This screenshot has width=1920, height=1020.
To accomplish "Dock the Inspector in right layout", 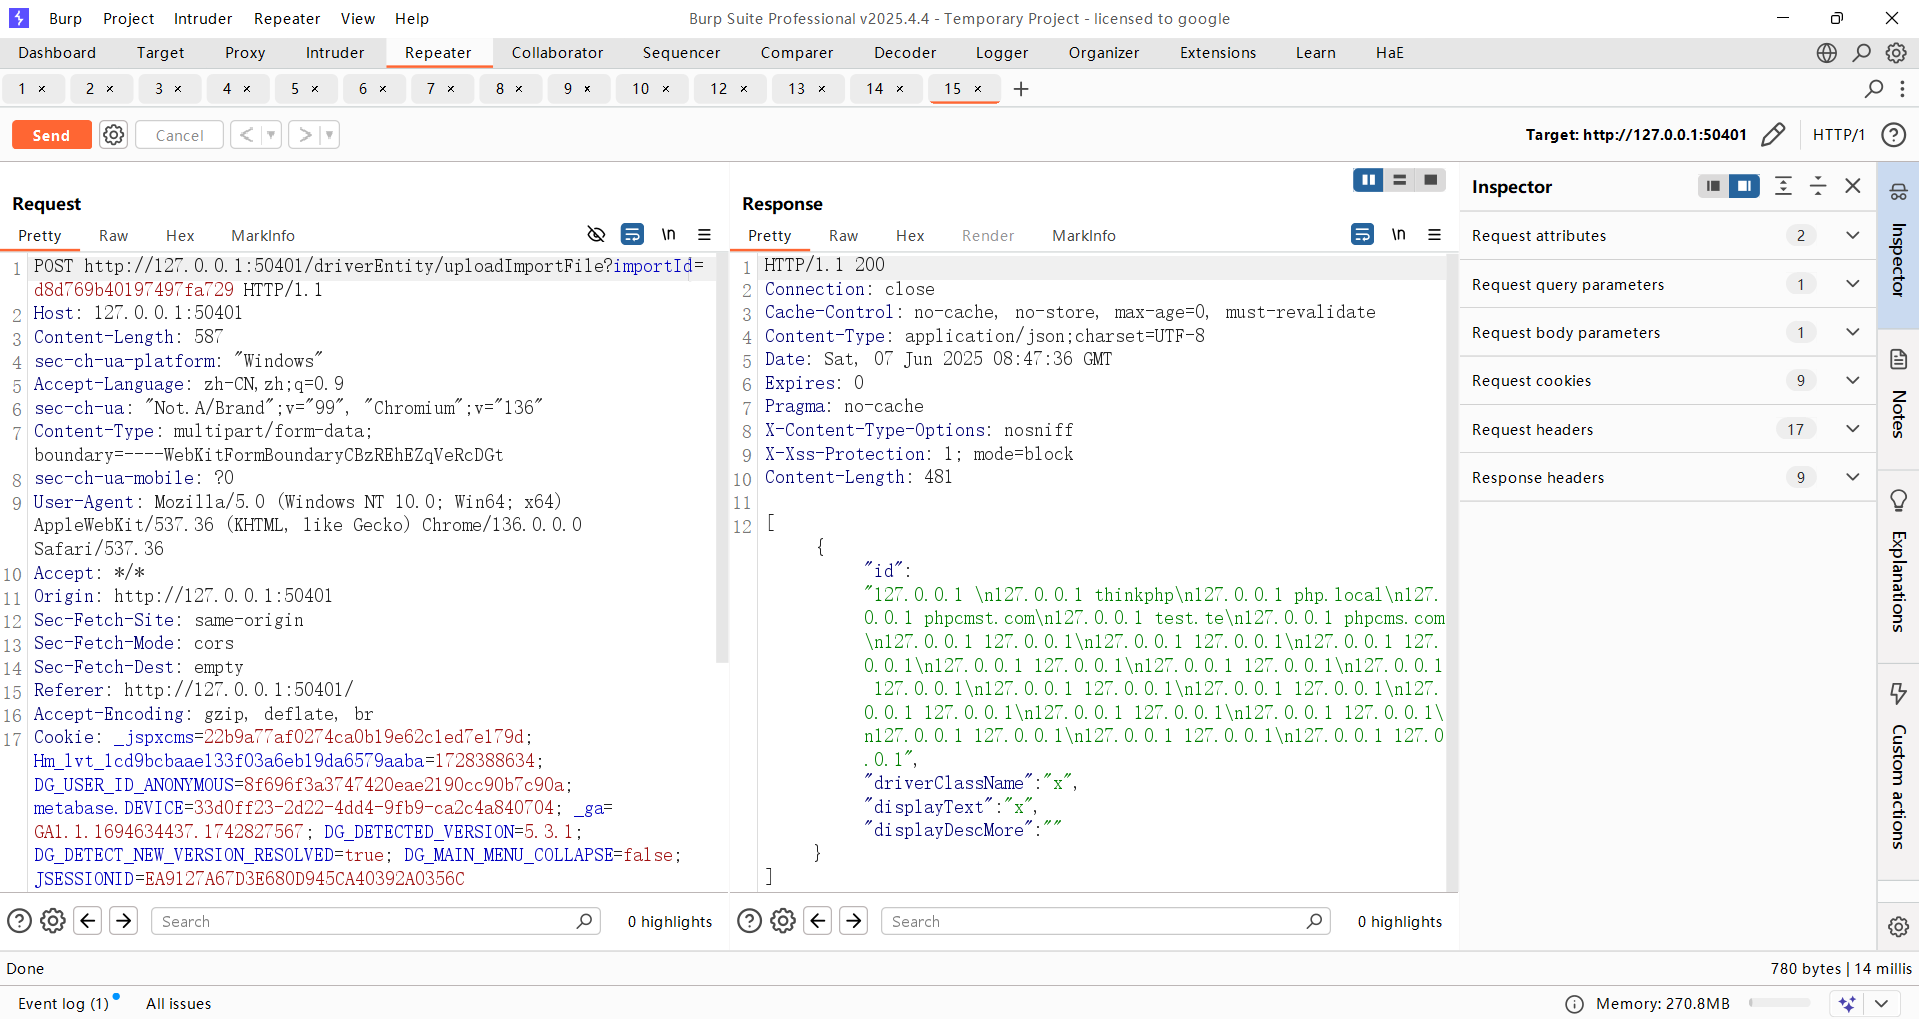I will pos(1744,186).
